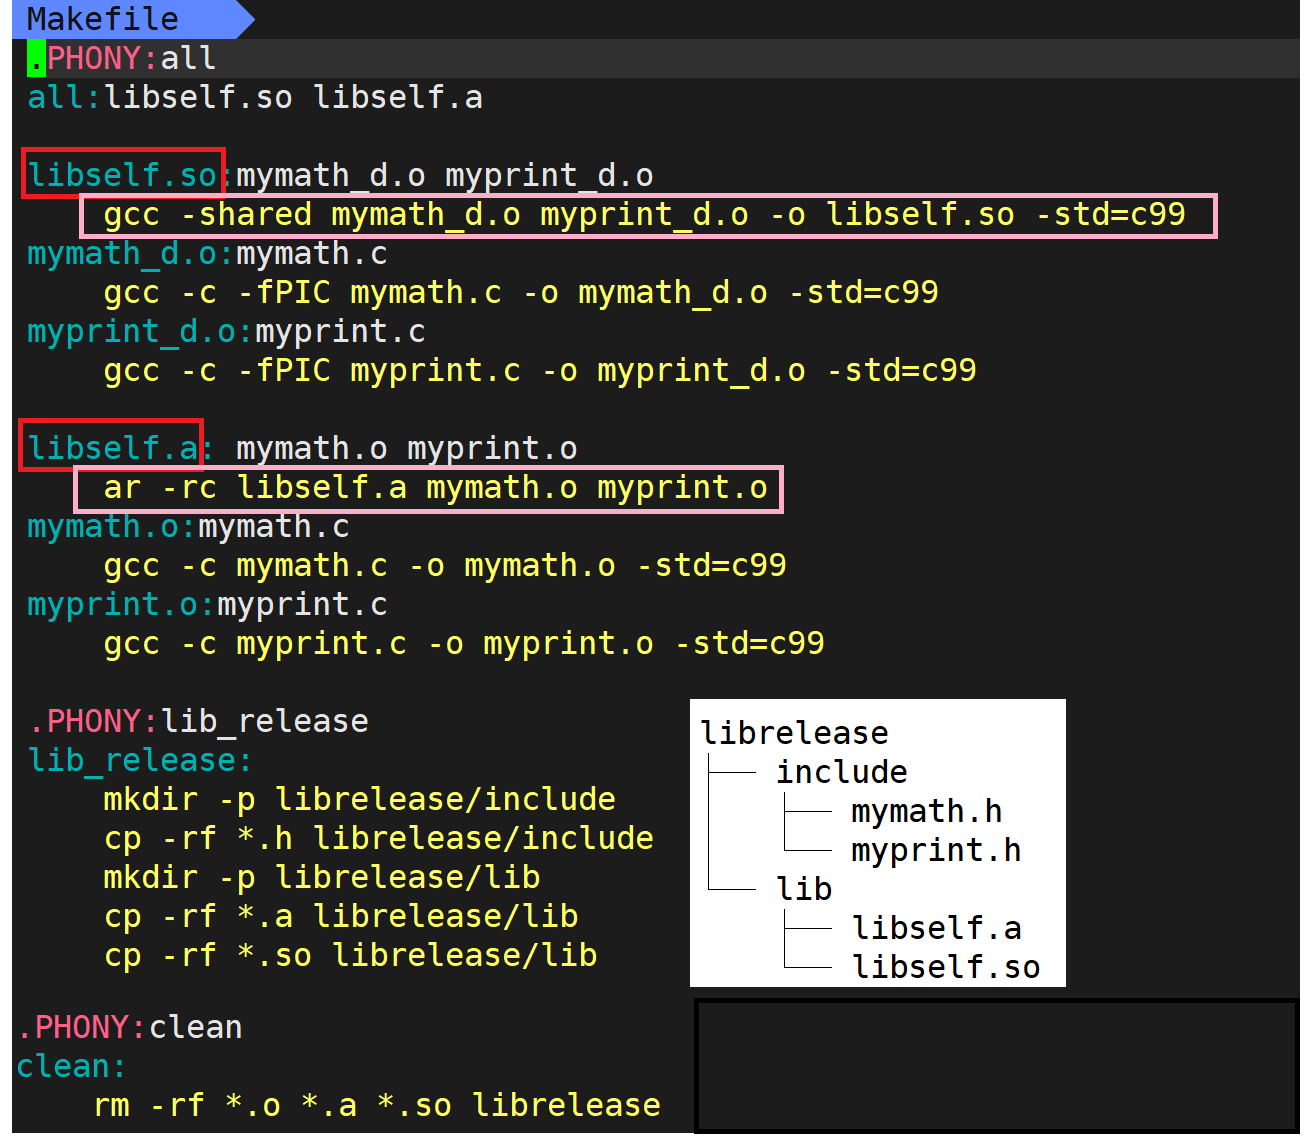1309x1140 pixels.
Task: Click 'mkdir -p librelease/include' command
Action: click(x=359, y=799)
